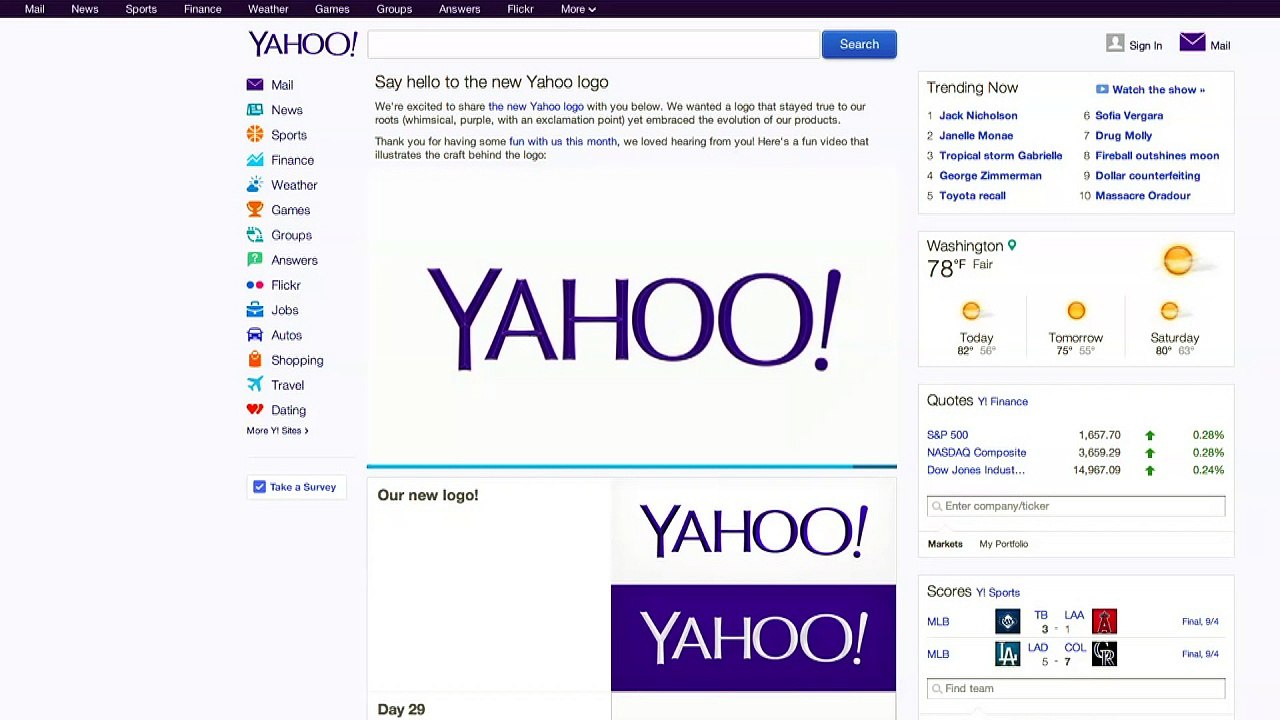The image size is (1280, 720).
Task: Select the Shopping bag icon
Action: click(255, 360)
